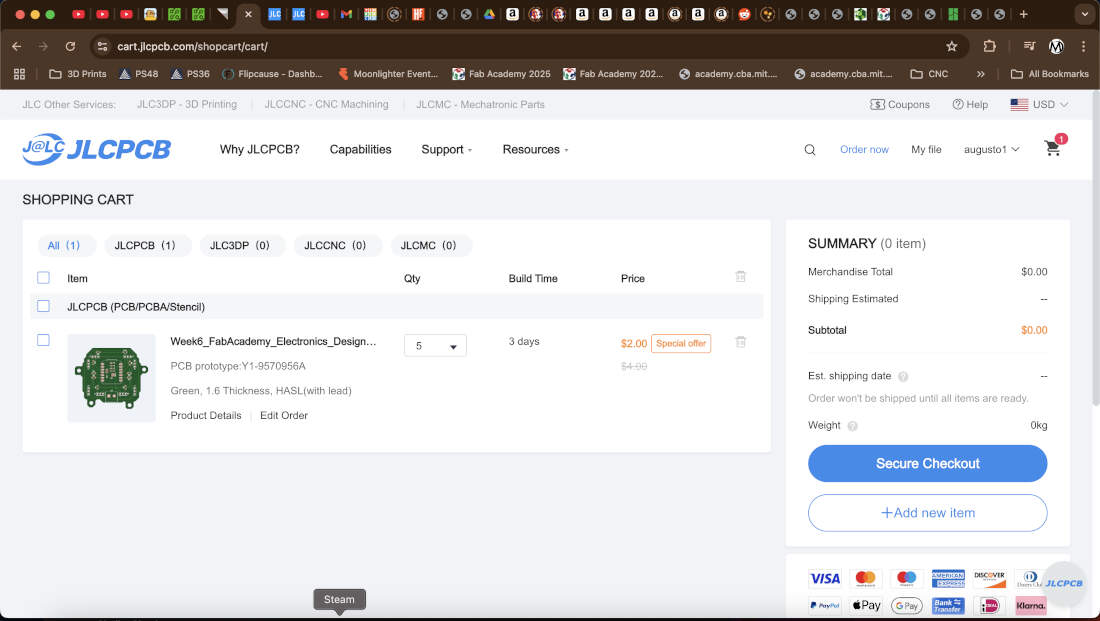Click the Apple Pay payment logo

(866, 605)
